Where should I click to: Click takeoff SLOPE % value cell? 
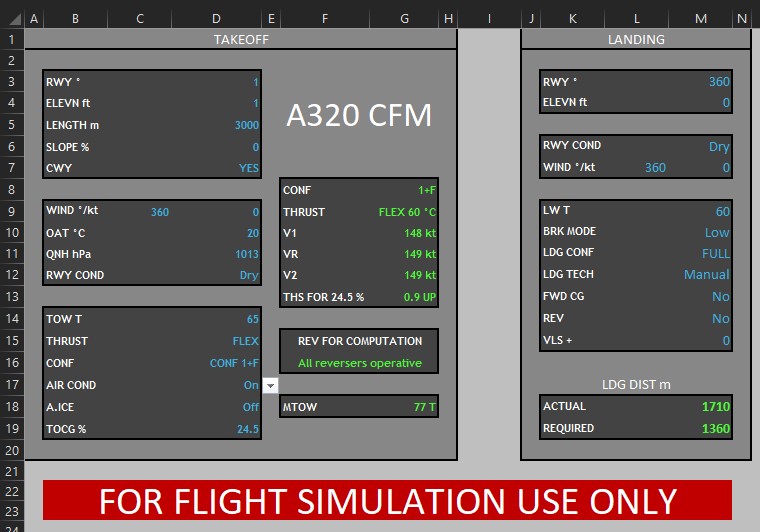[255, 147]
